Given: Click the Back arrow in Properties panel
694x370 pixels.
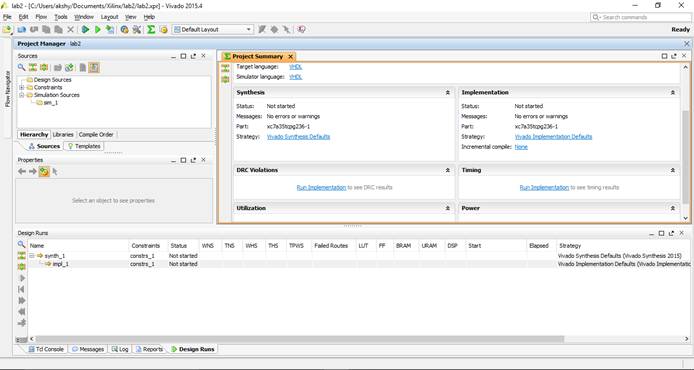Looking at the screenshot, I should (x=22, y=171).
